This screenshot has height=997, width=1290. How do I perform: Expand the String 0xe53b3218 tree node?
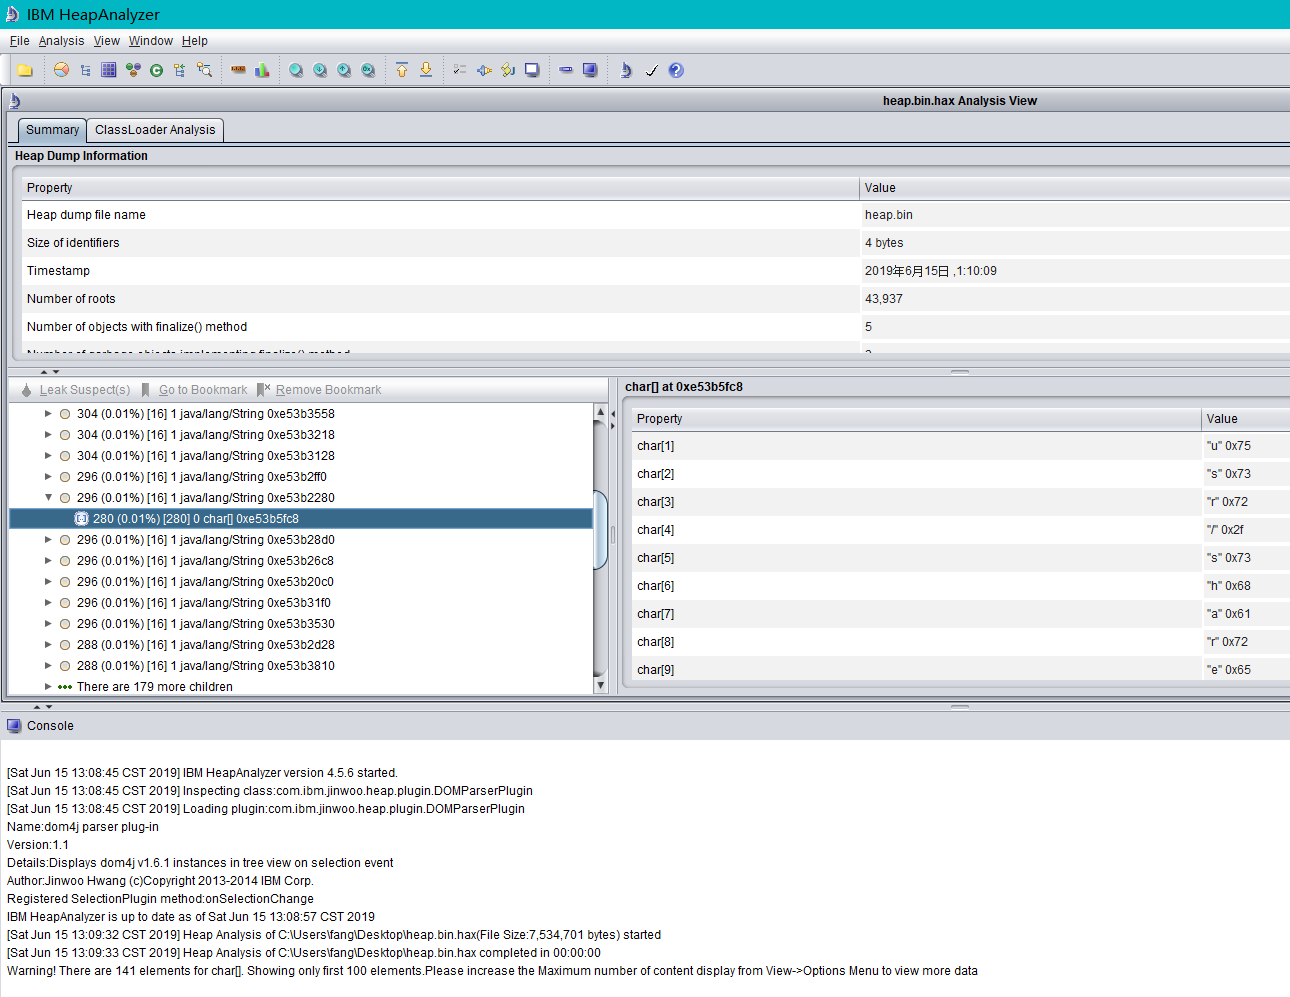click(x=48, y=434)
